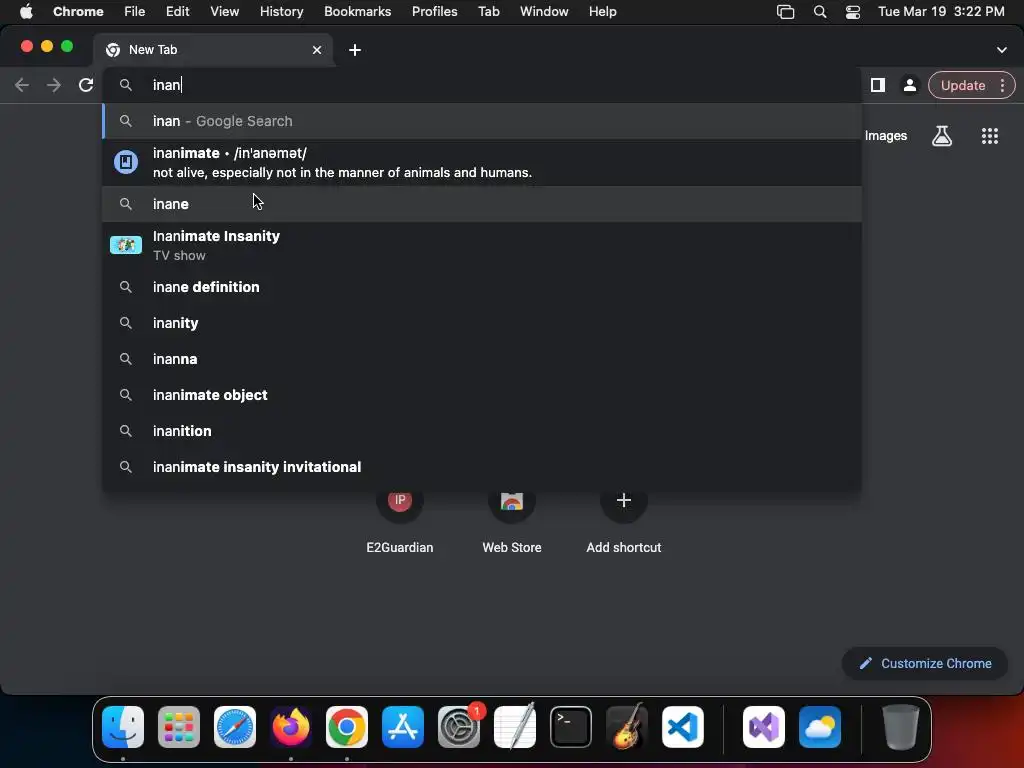The height and width of the screenshot is (768, 1024).
Task: Open the Apple menu
Action: pos(26,11)
